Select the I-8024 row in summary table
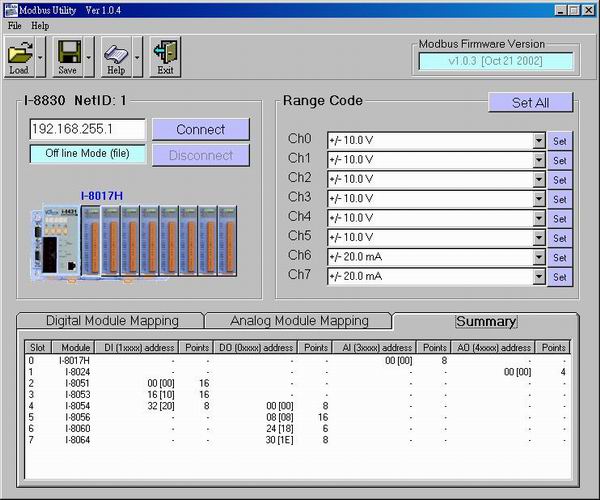This screenshot has height=500, width=600. pos(297,372)
